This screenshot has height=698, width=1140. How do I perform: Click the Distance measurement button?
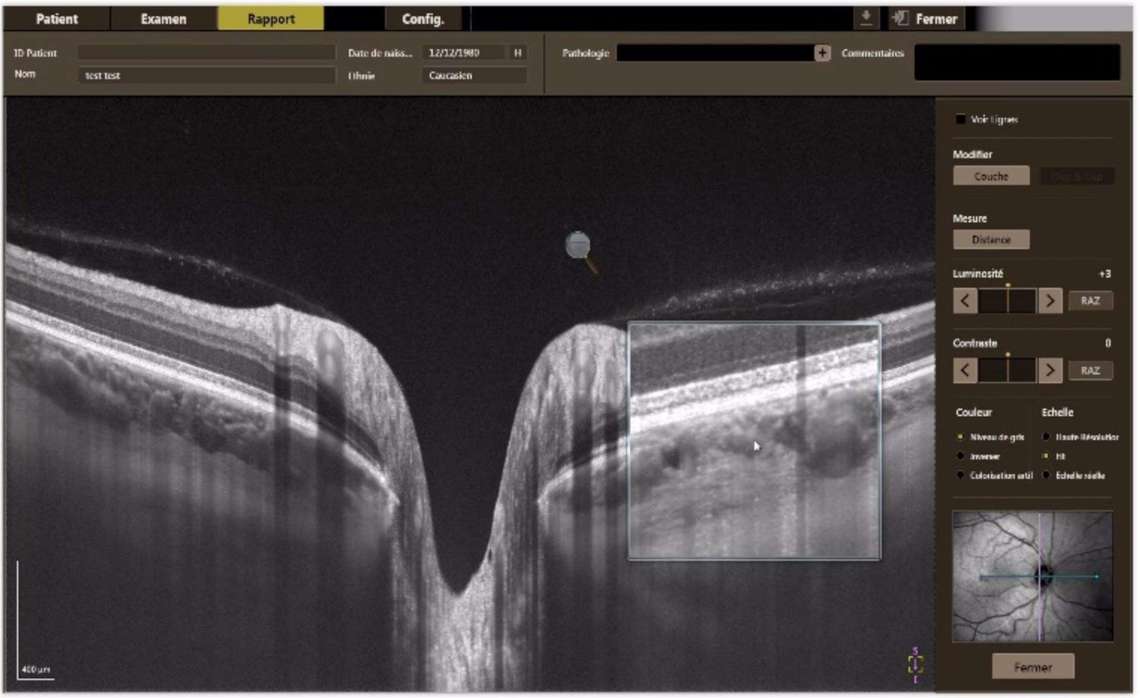(990, 240)
